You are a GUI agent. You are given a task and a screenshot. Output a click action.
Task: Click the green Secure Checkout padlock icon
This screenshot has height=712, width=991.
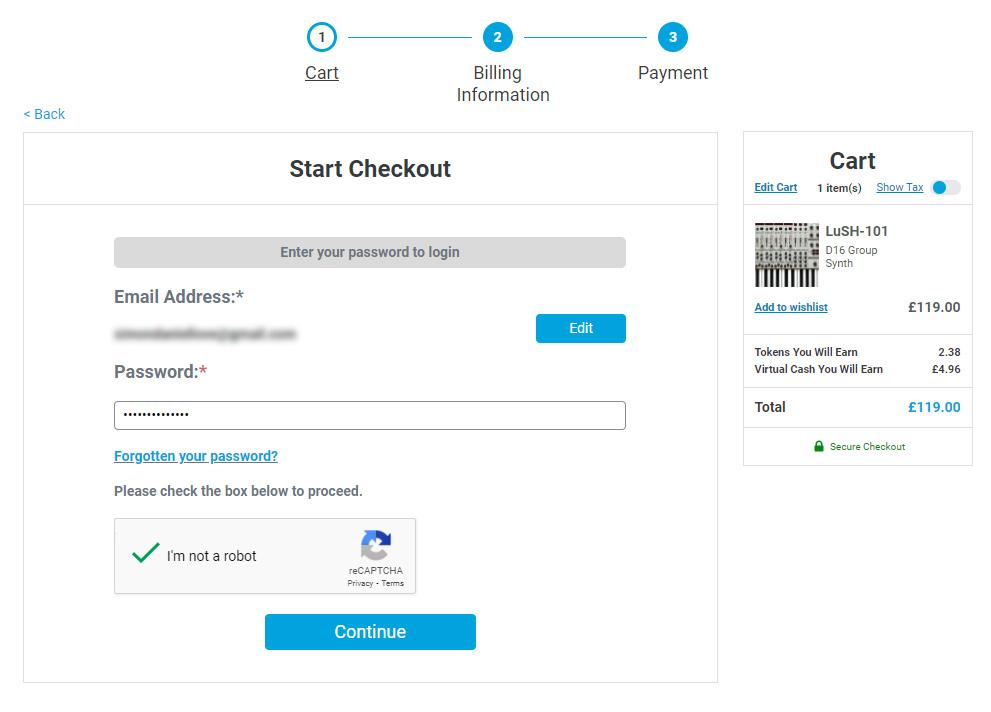pos(822,447)
